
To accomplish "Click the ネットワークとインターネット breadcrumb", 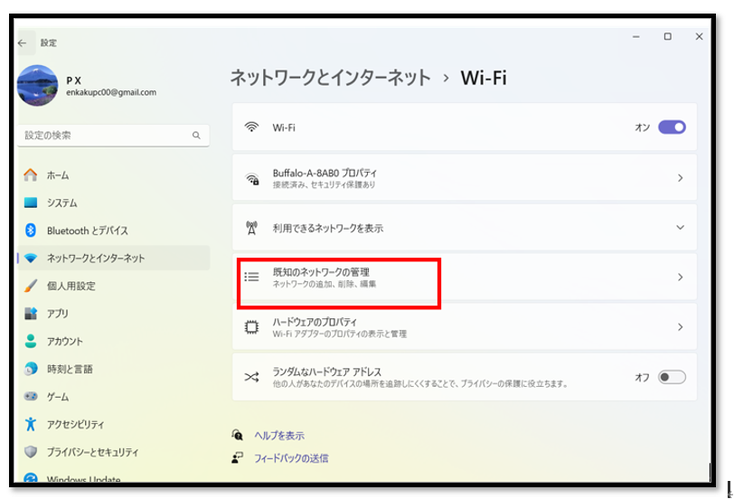I will [x=330, y=78].
